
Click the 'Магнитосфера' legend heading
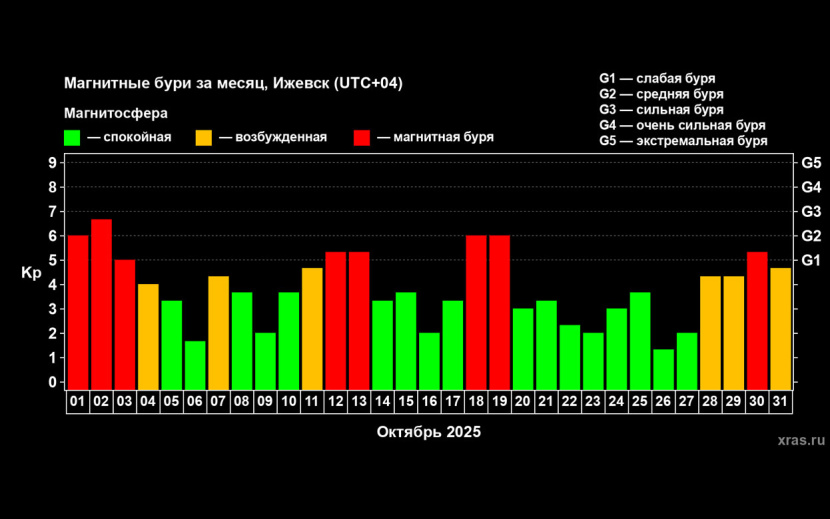point(115,113)
